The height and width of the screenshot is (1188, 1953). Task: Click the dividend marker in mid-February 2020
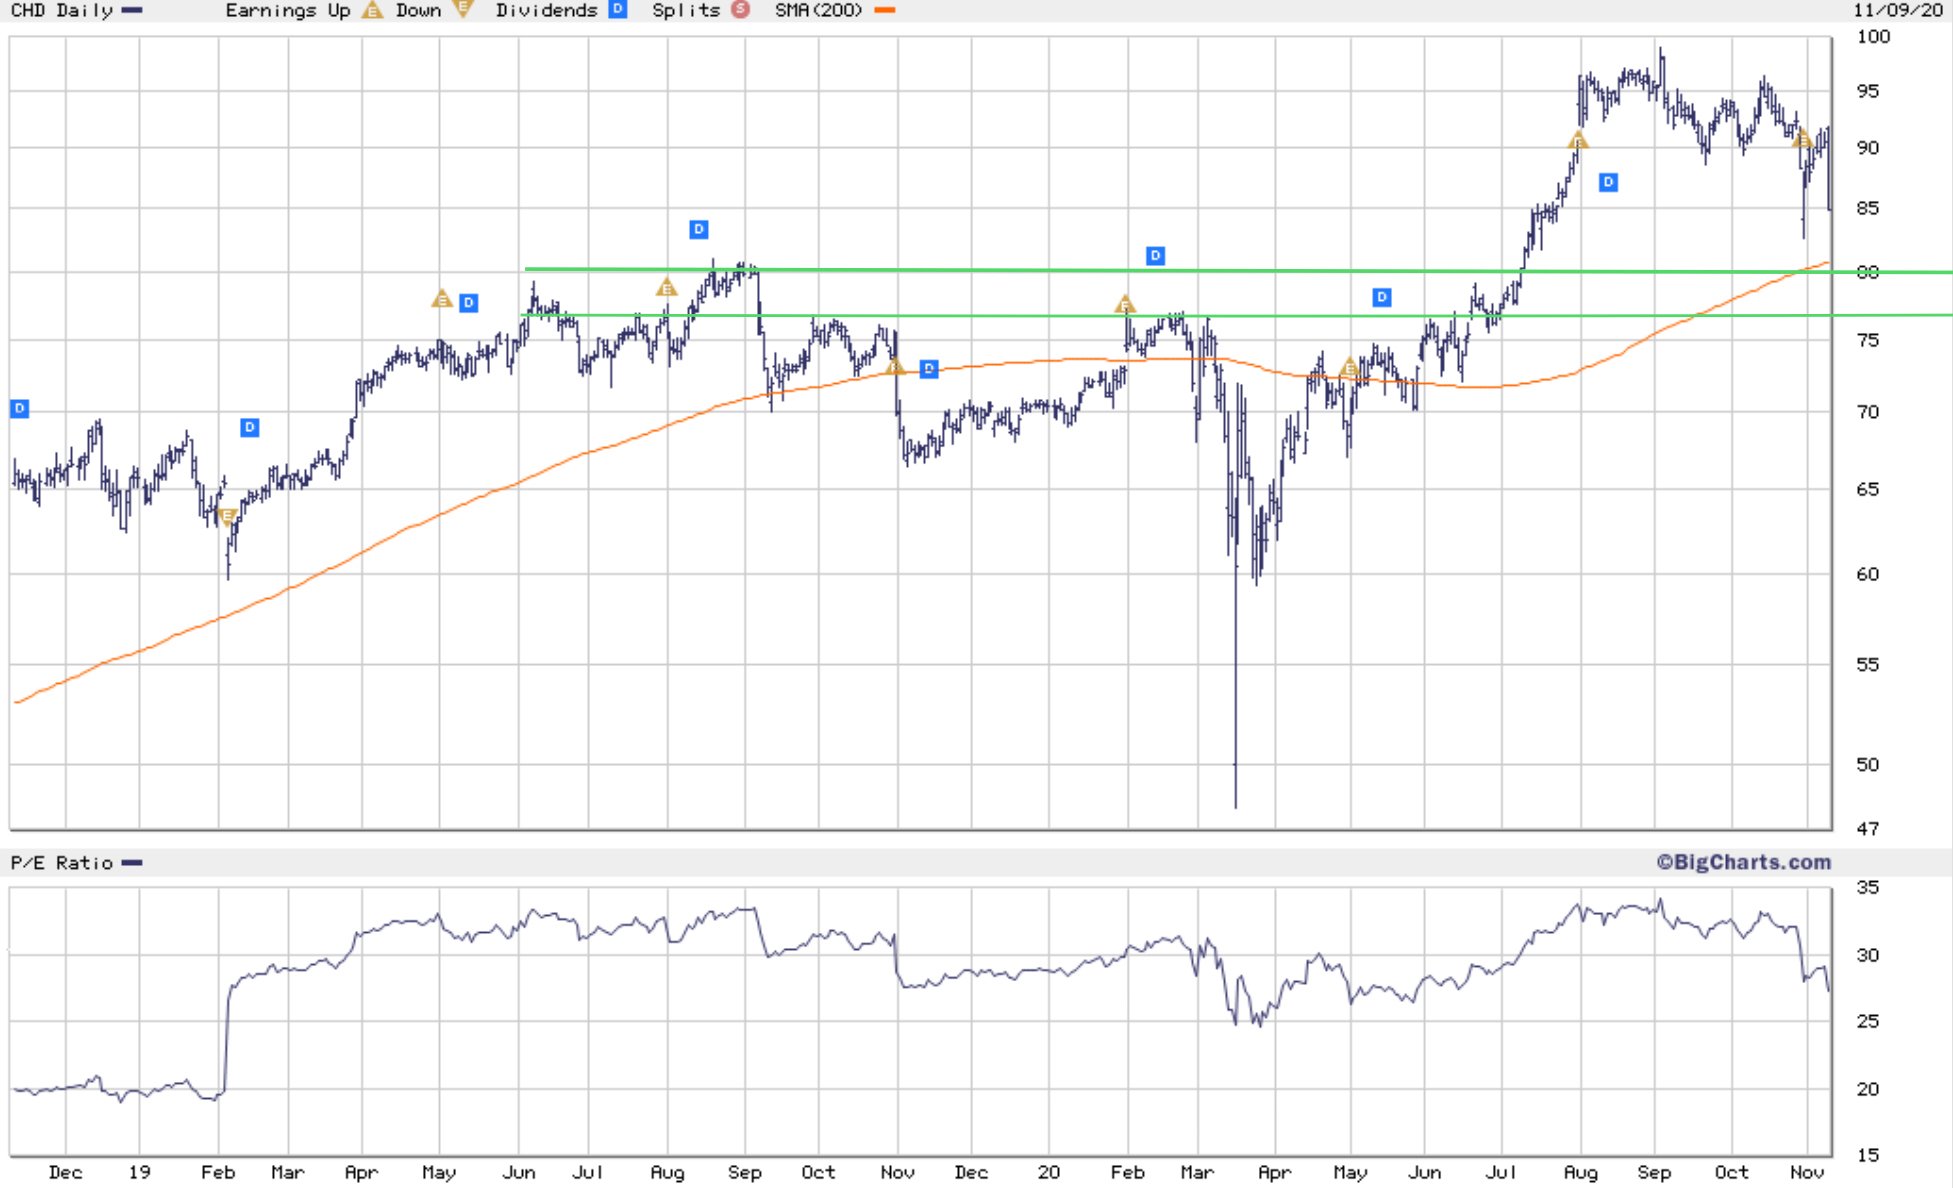[x=1155, y=256]
